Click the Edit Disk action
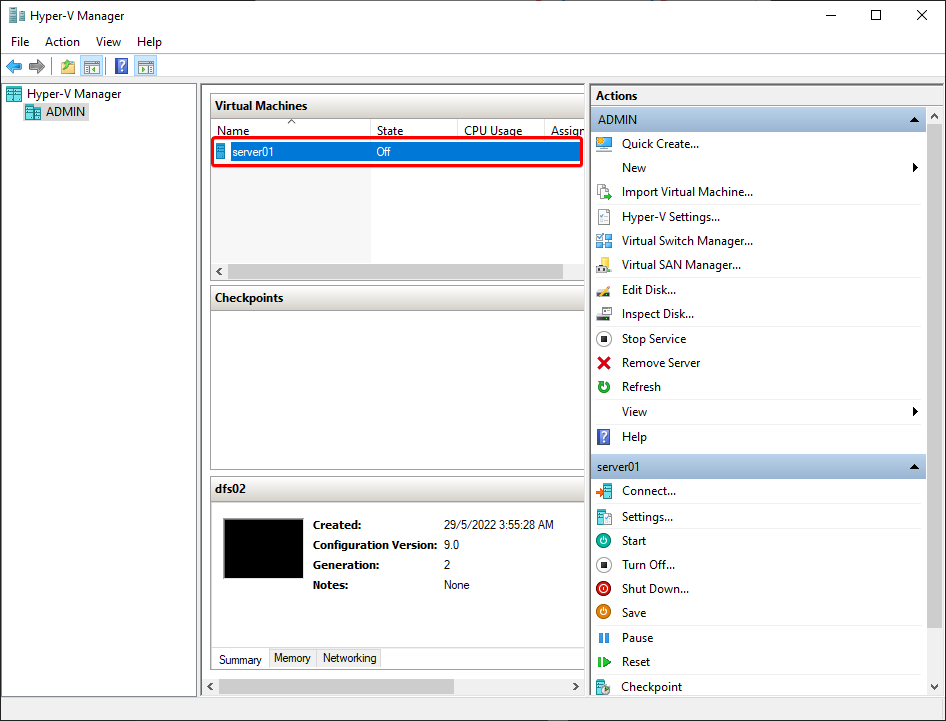Image resolution: width=946 pixels, height=721 pixels. 649,290
